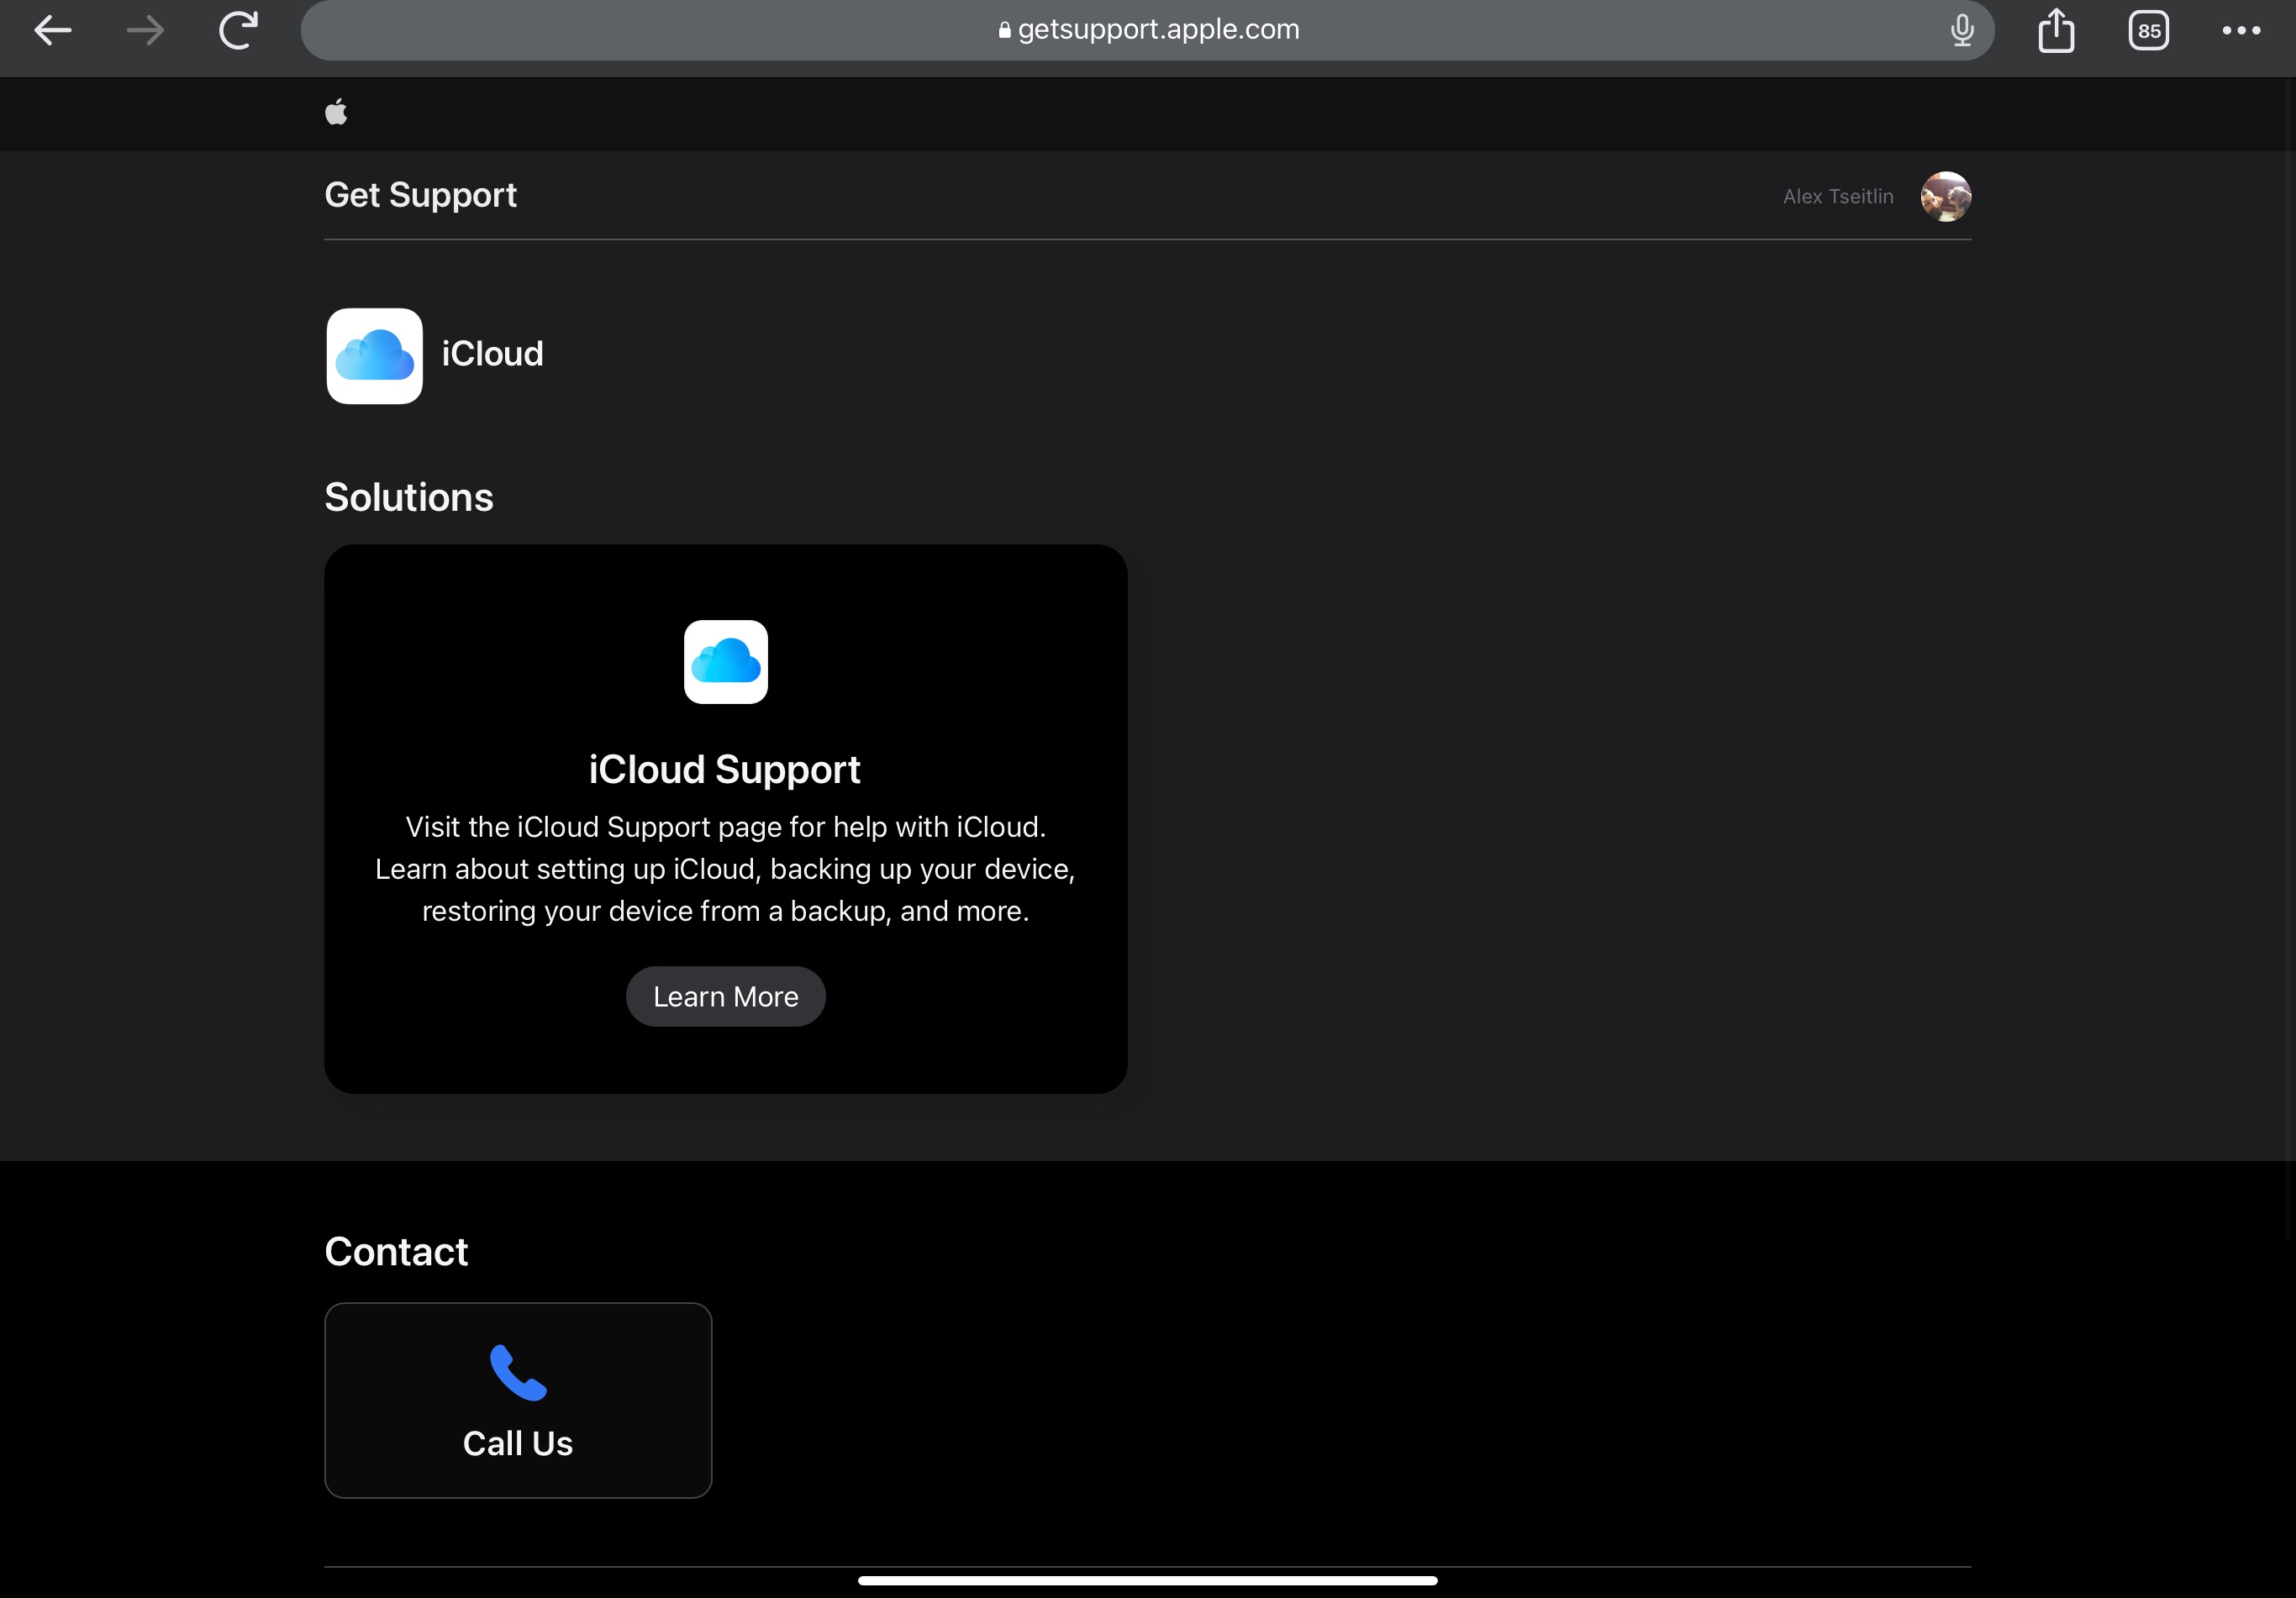Screen dimensions: 2296x1598
Task: Click the blue phone icon in Call Us
Action: [x=518, y=1372]
